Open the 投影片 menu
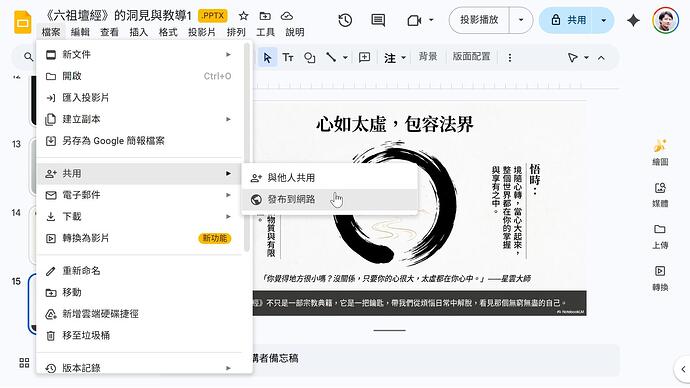Viewport: 690px width, 388px height. pos(202,32)
